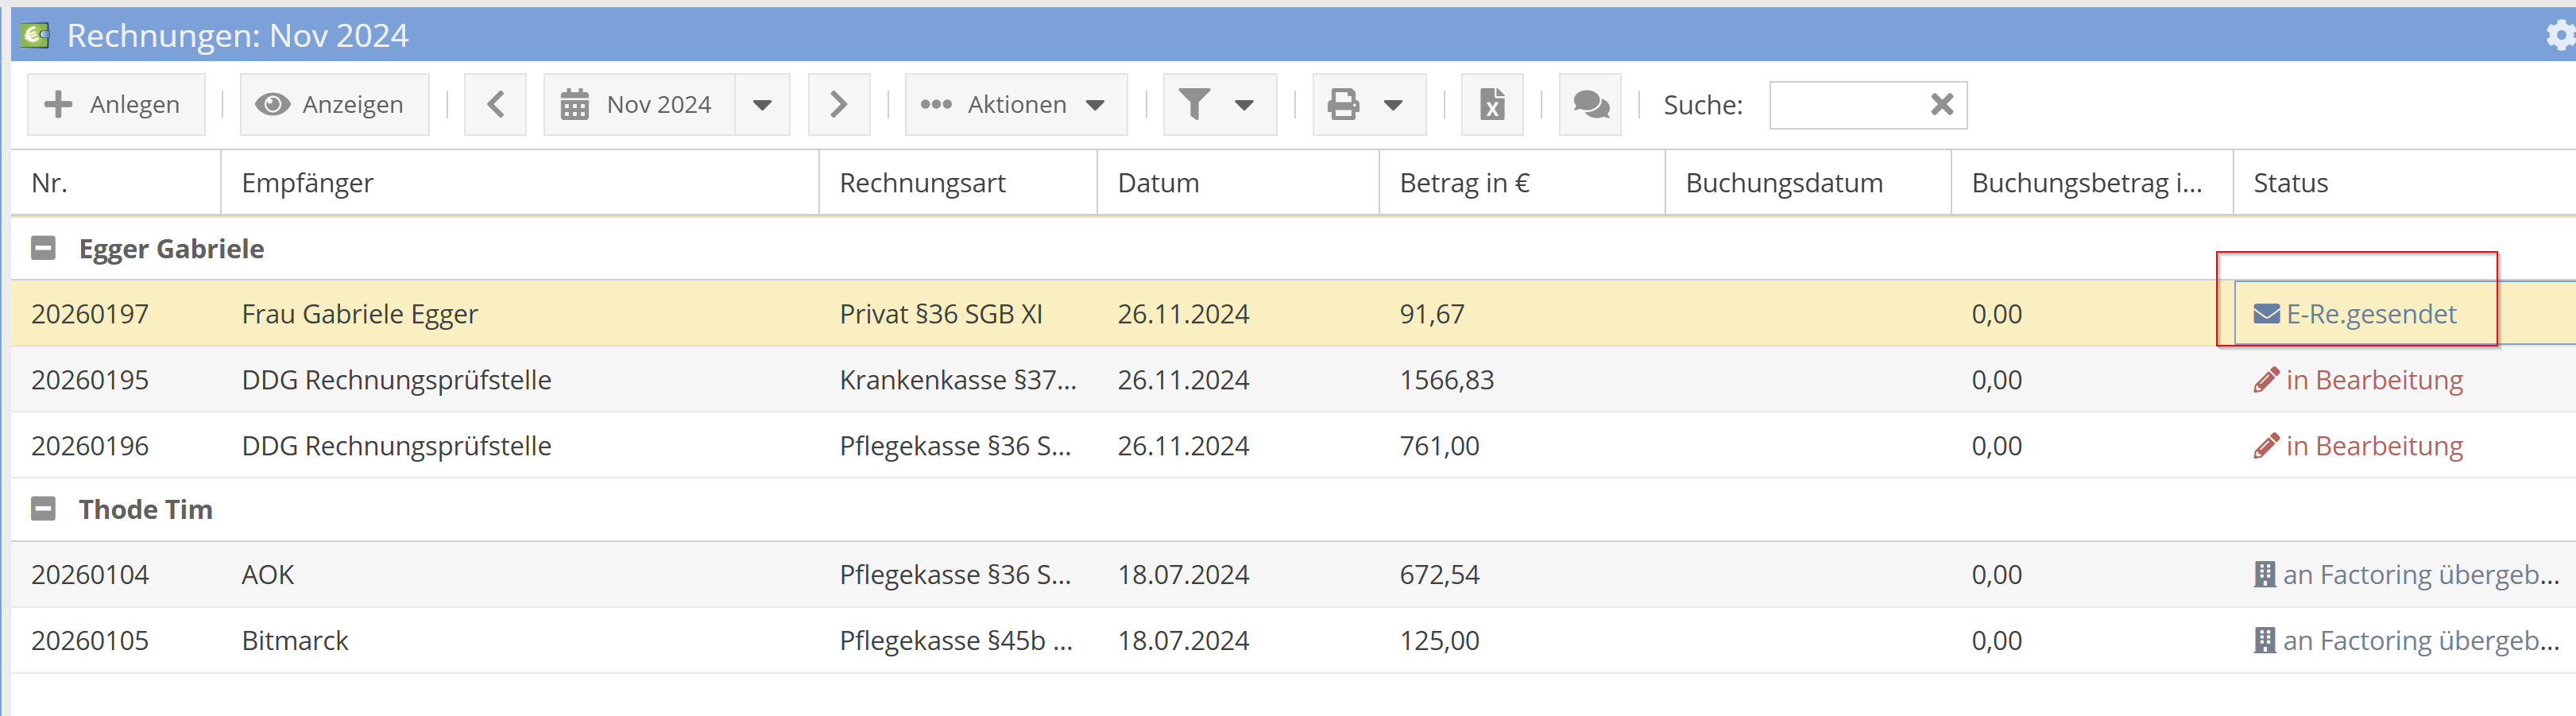Viewport: 2576px width, 716px height.
Task: Click the Excel export icon
Action: [1491, 105]
